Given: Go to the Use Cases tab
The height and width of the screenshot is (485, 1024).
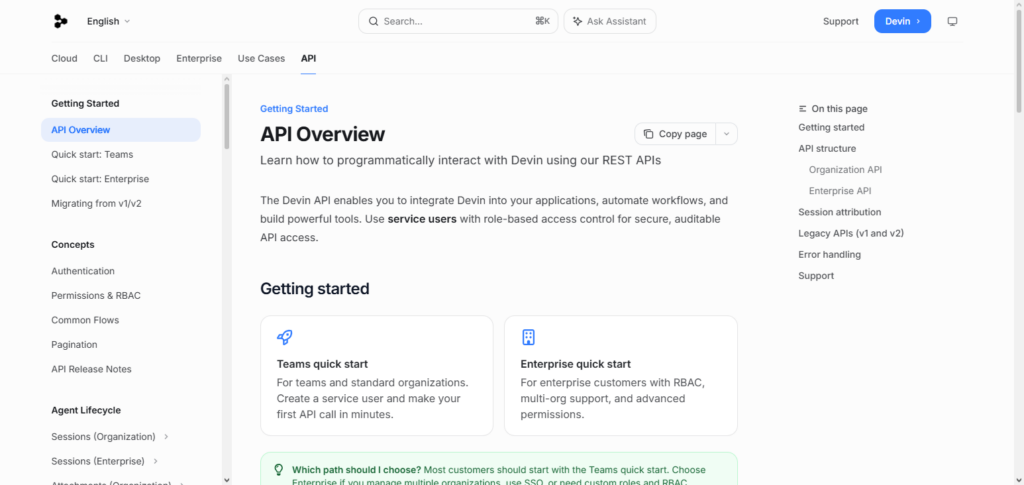Looking at the screenshot, I should click(x=261, y=58).
